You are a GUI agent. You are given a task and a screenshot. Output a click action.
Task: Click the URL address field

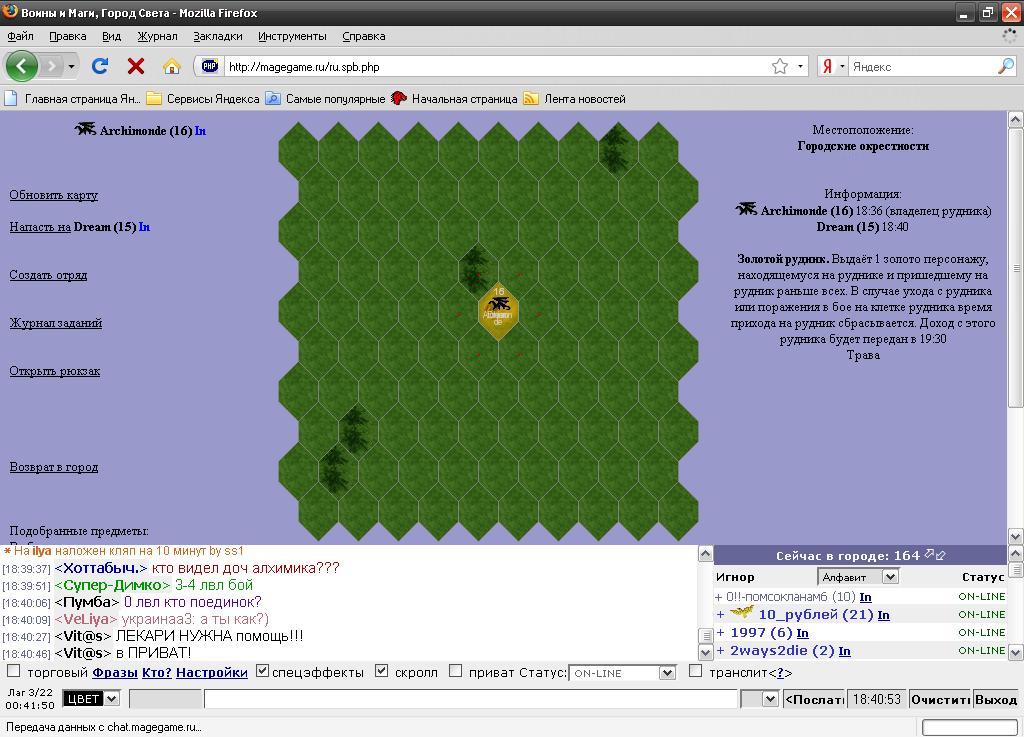[x=496, y=67]
